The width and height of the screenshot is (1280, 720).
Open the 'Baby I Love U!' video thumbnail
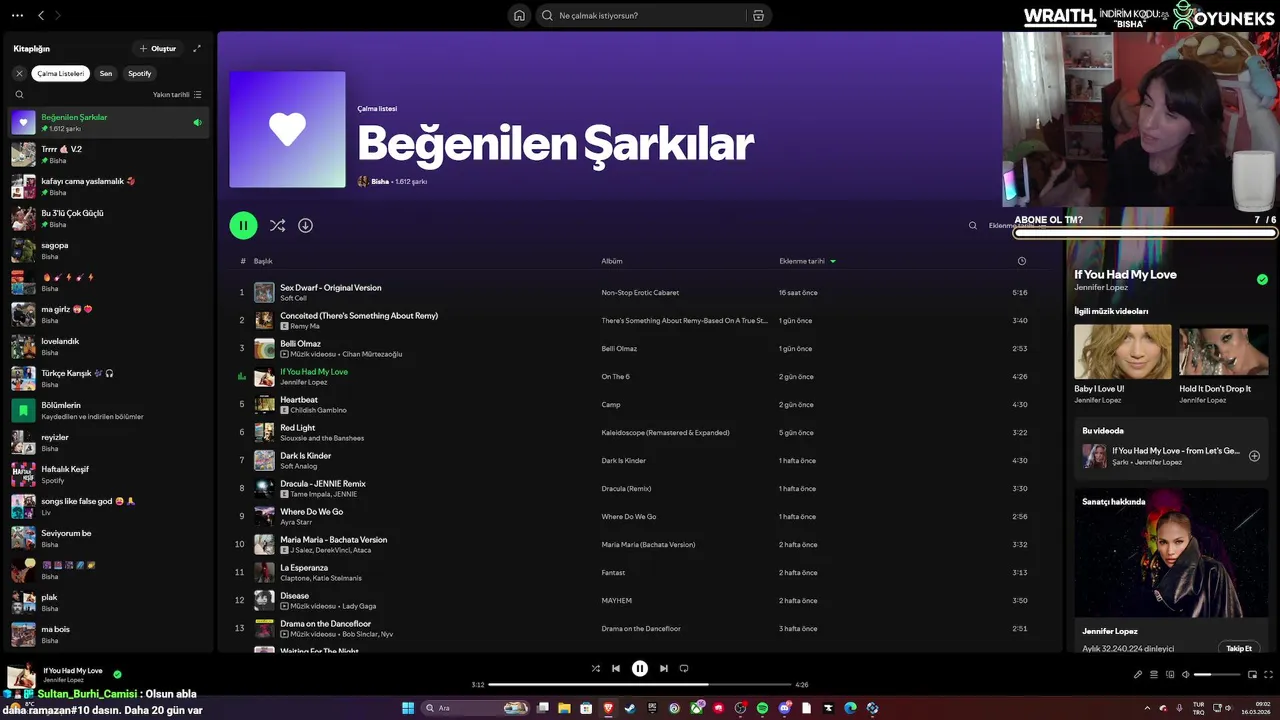click(x=1122, y=351)
